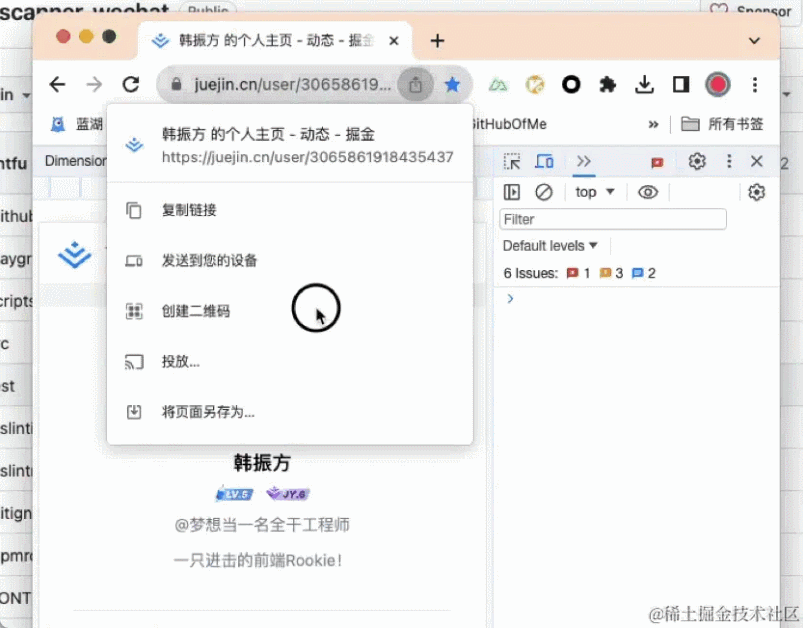Choose 创建二维码 from share menu
The height and width of the screenshot is (628, 803).
290,311
